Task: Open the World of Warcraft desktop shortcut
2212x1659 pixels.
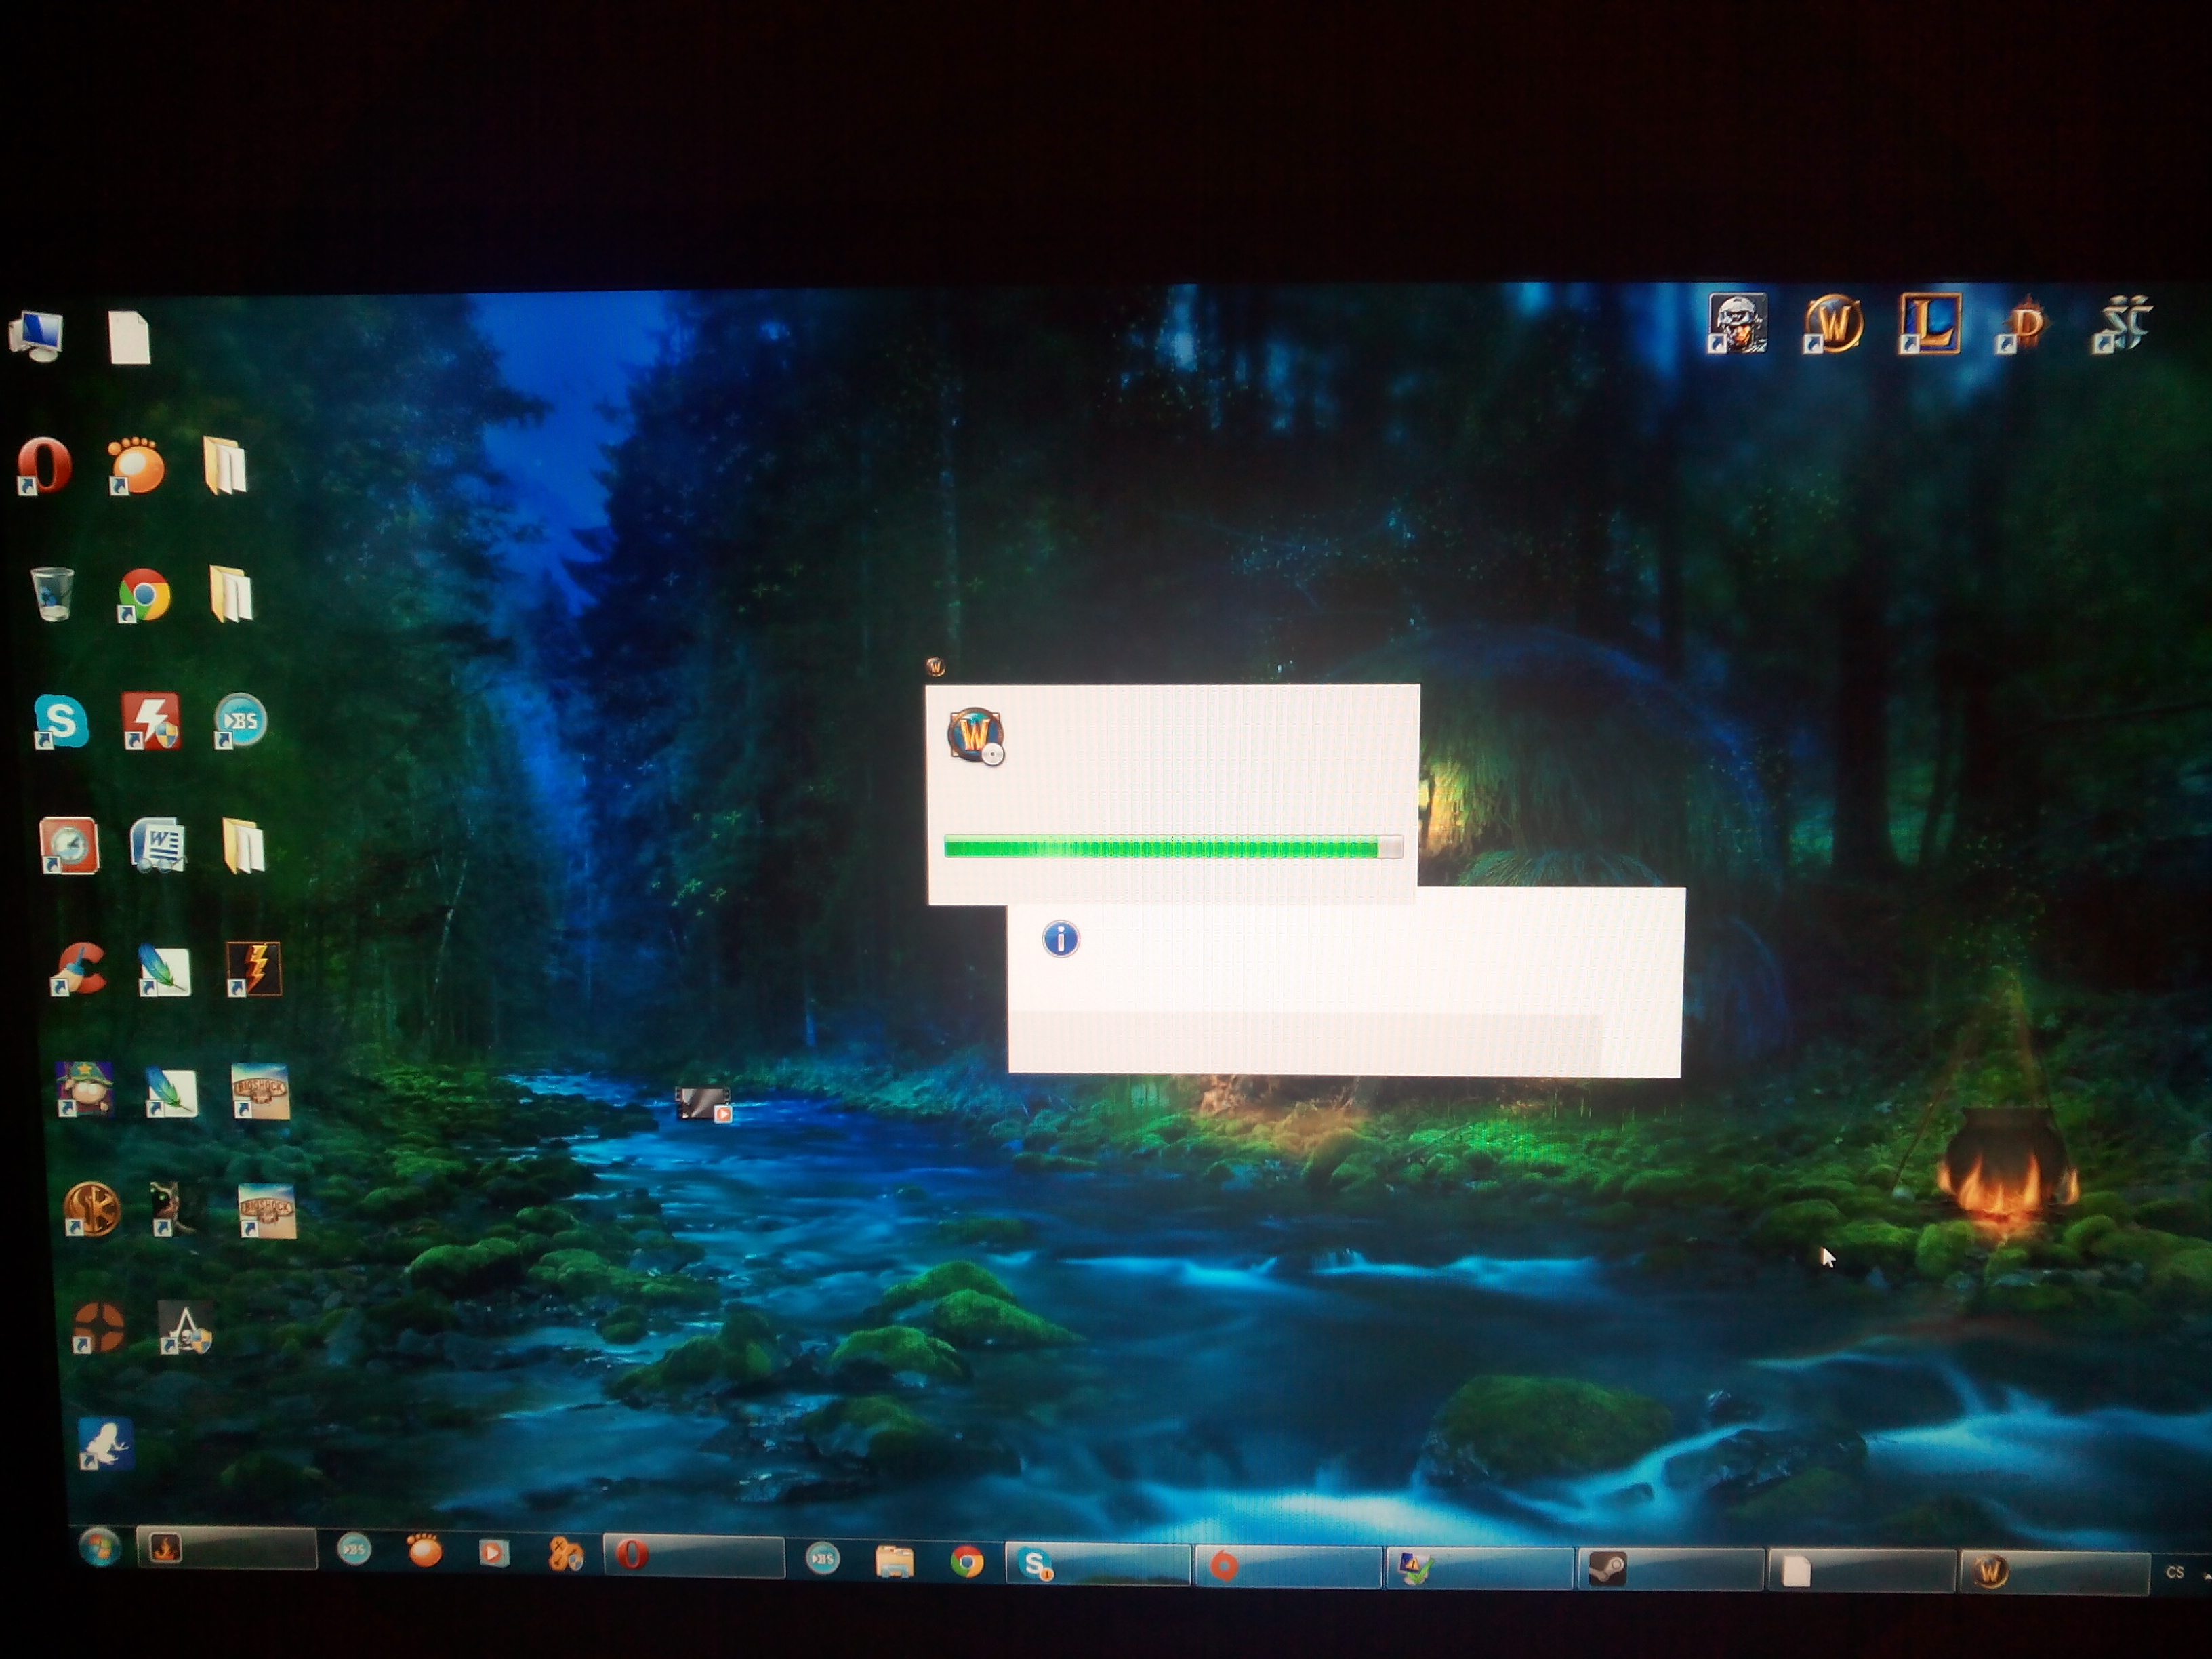Action: click(x=1833, y=324)
